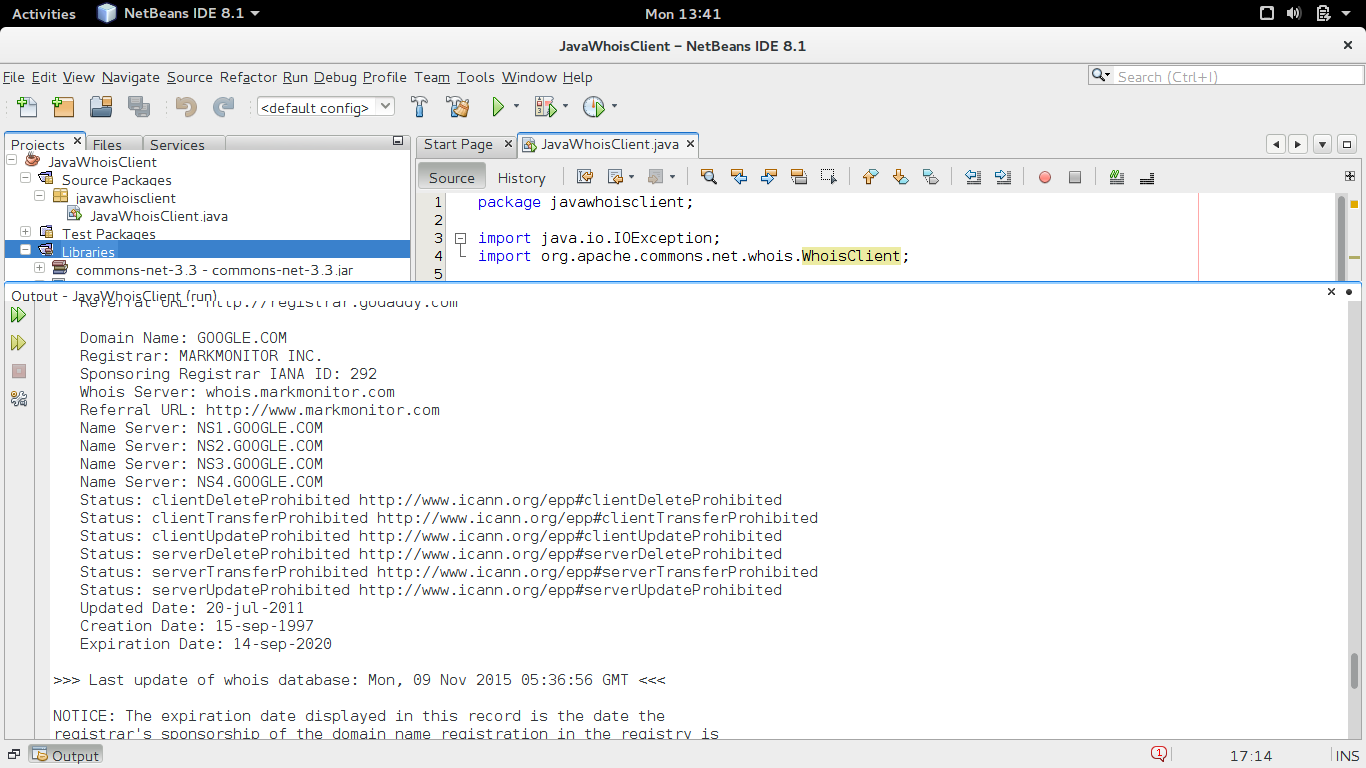Click the Output button at the bottom
Image resolution: width=1366 pixels, height=768 pixels.
click(x=66, y=755)
